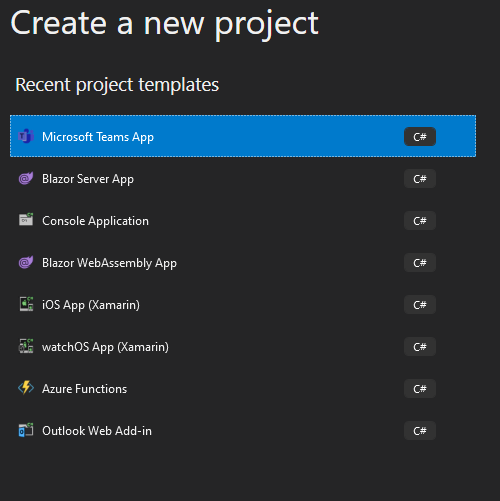Select the watchOS App (Xamarin) entry
The image size is (500, 501).
coord(243,347)
